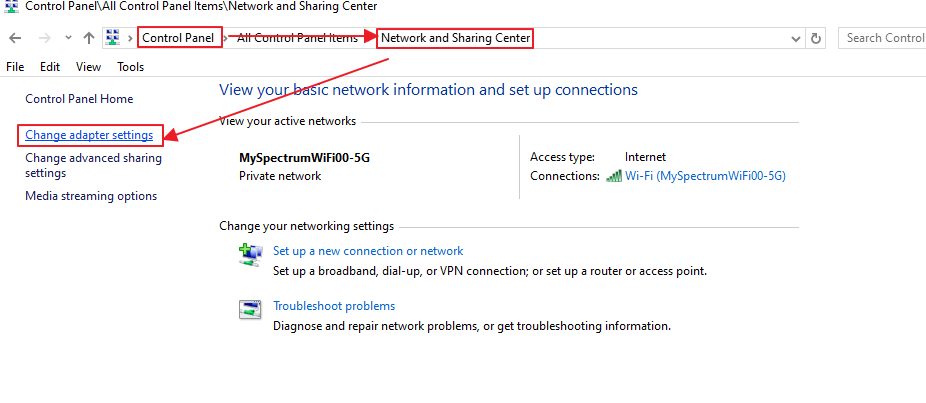Open recent locations dropdown arrow
This screenshot has width=926, height=403.
tap(69, 38)
